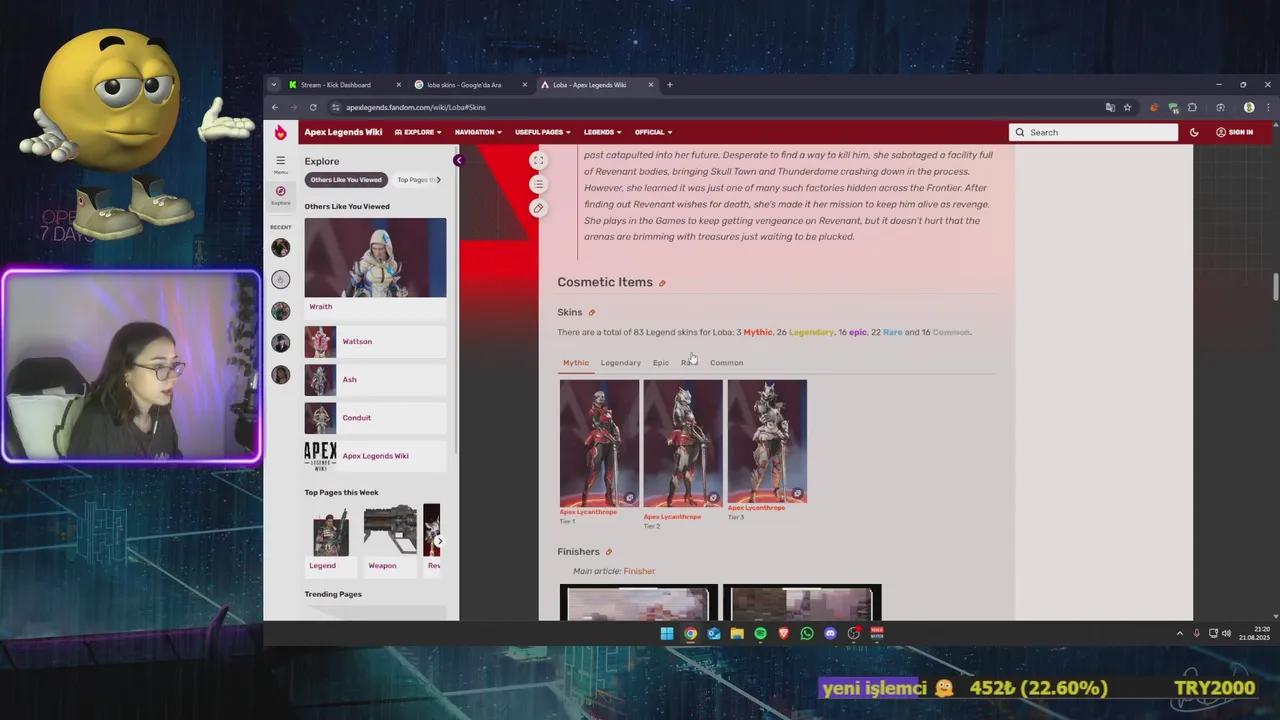Open the Wattson recommended page
Screen dimensions: 1280x720
[x=375, y=341]
